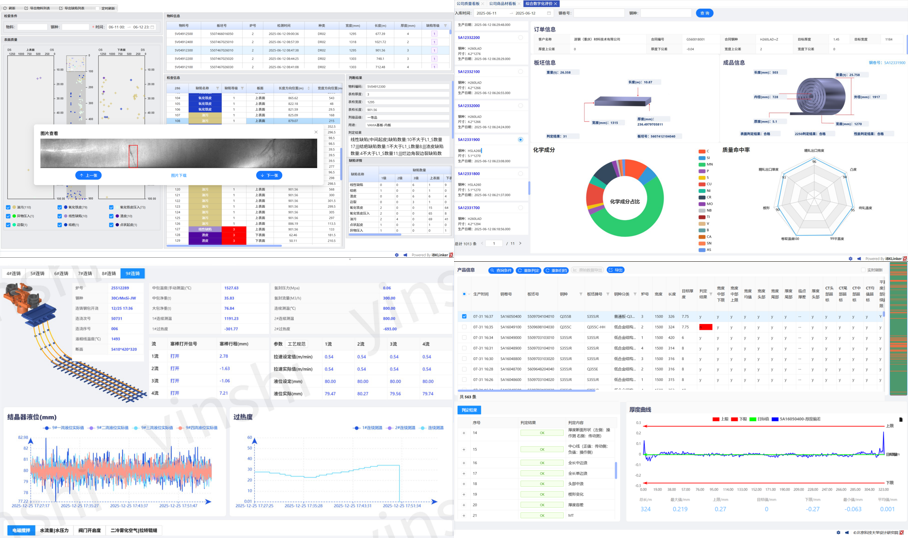Click the horizontal scrollbar under the 检查信息 table
908x538 pixels.
[x=224, y=246]
